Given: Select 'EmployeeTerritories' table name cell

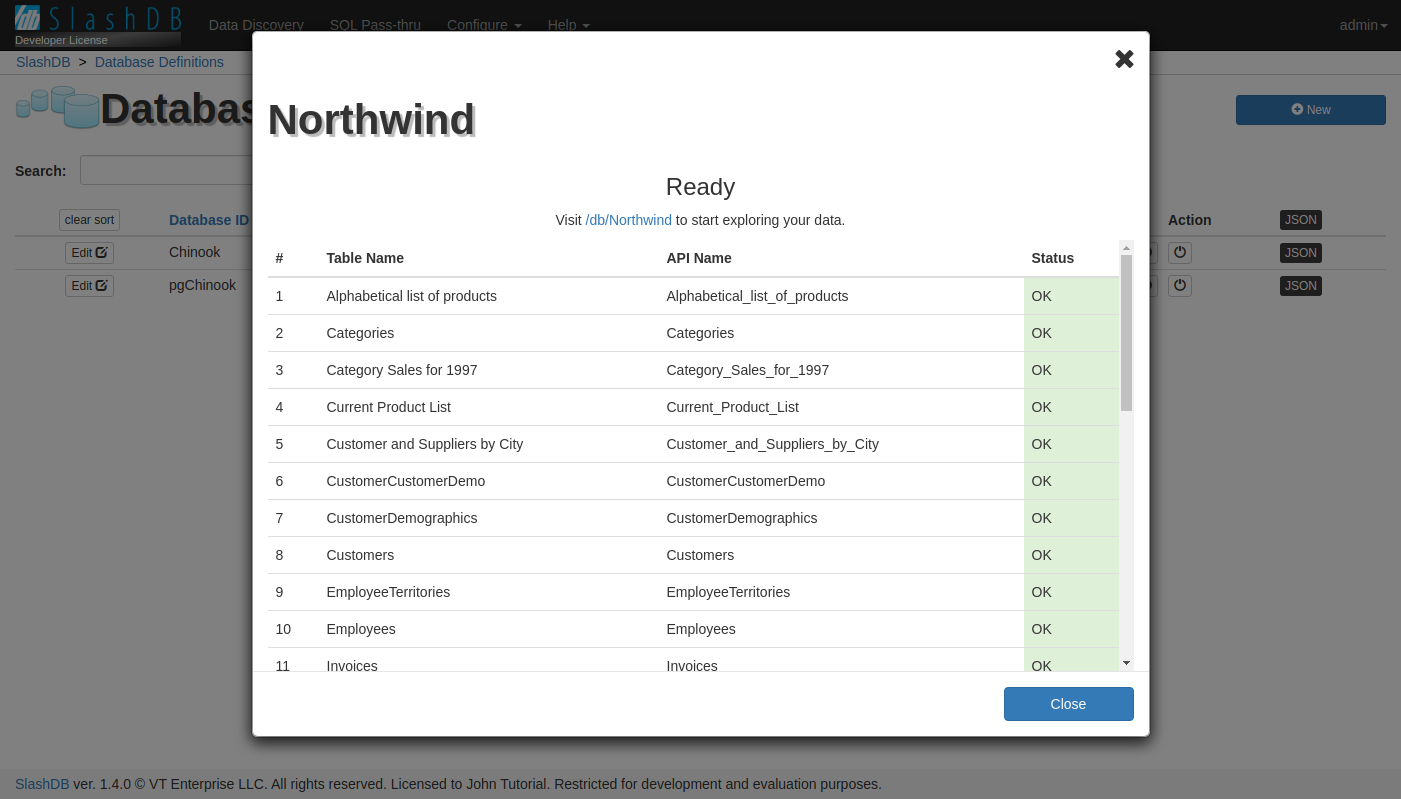Looking at the screenshot, I should 388,592.
